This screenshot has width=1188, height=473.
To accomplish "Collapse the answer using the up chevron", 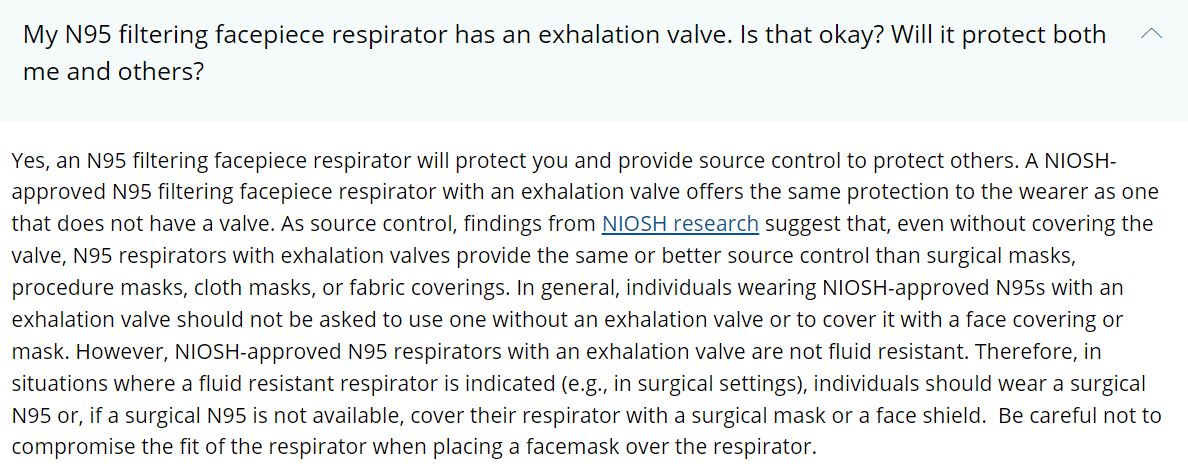I will click(x=1151, y=34).
